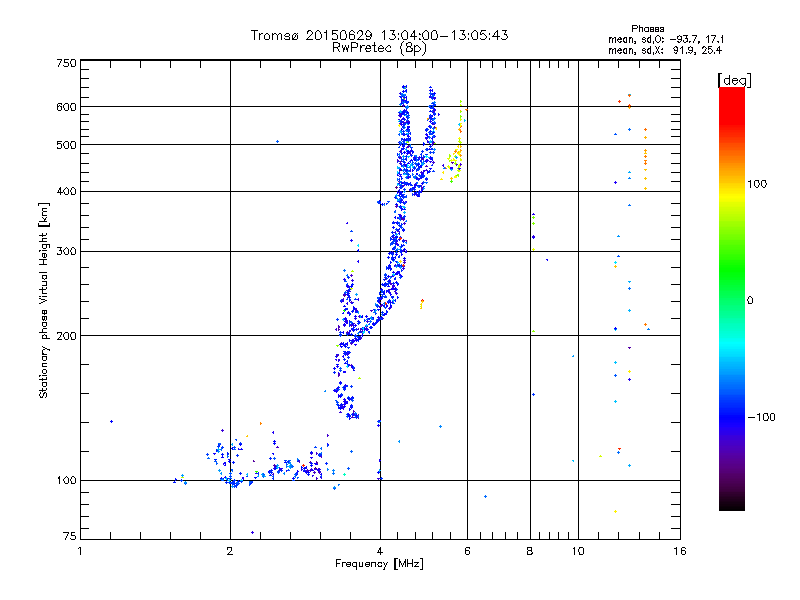Click the '300' height tick label

tap(66, 252)
